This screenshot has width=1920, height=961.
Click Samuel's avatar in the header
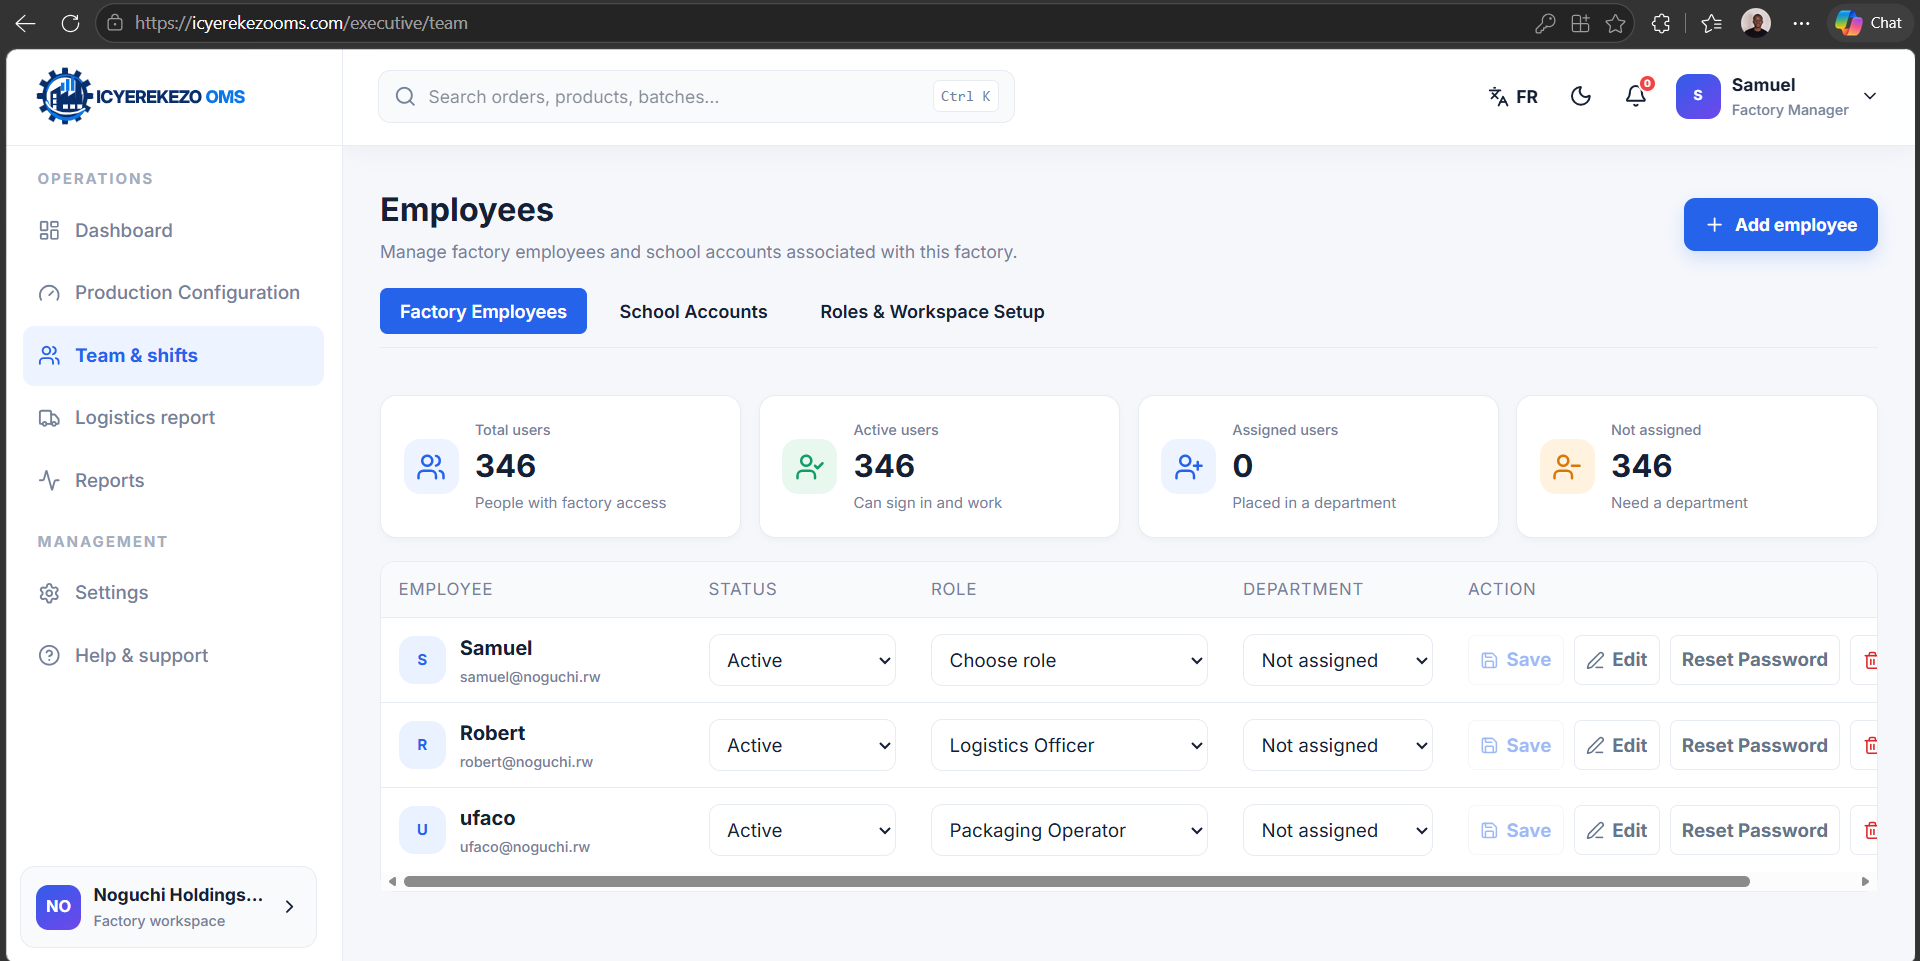pos(1698,96)
